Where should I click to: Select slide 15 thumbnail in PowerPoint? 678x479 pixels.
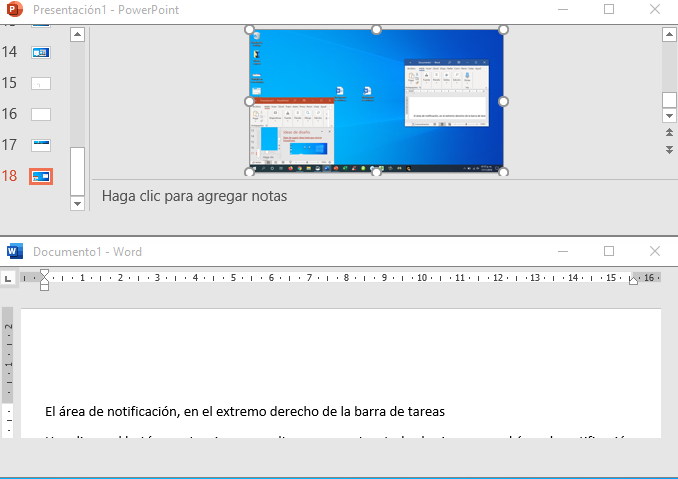41,83
